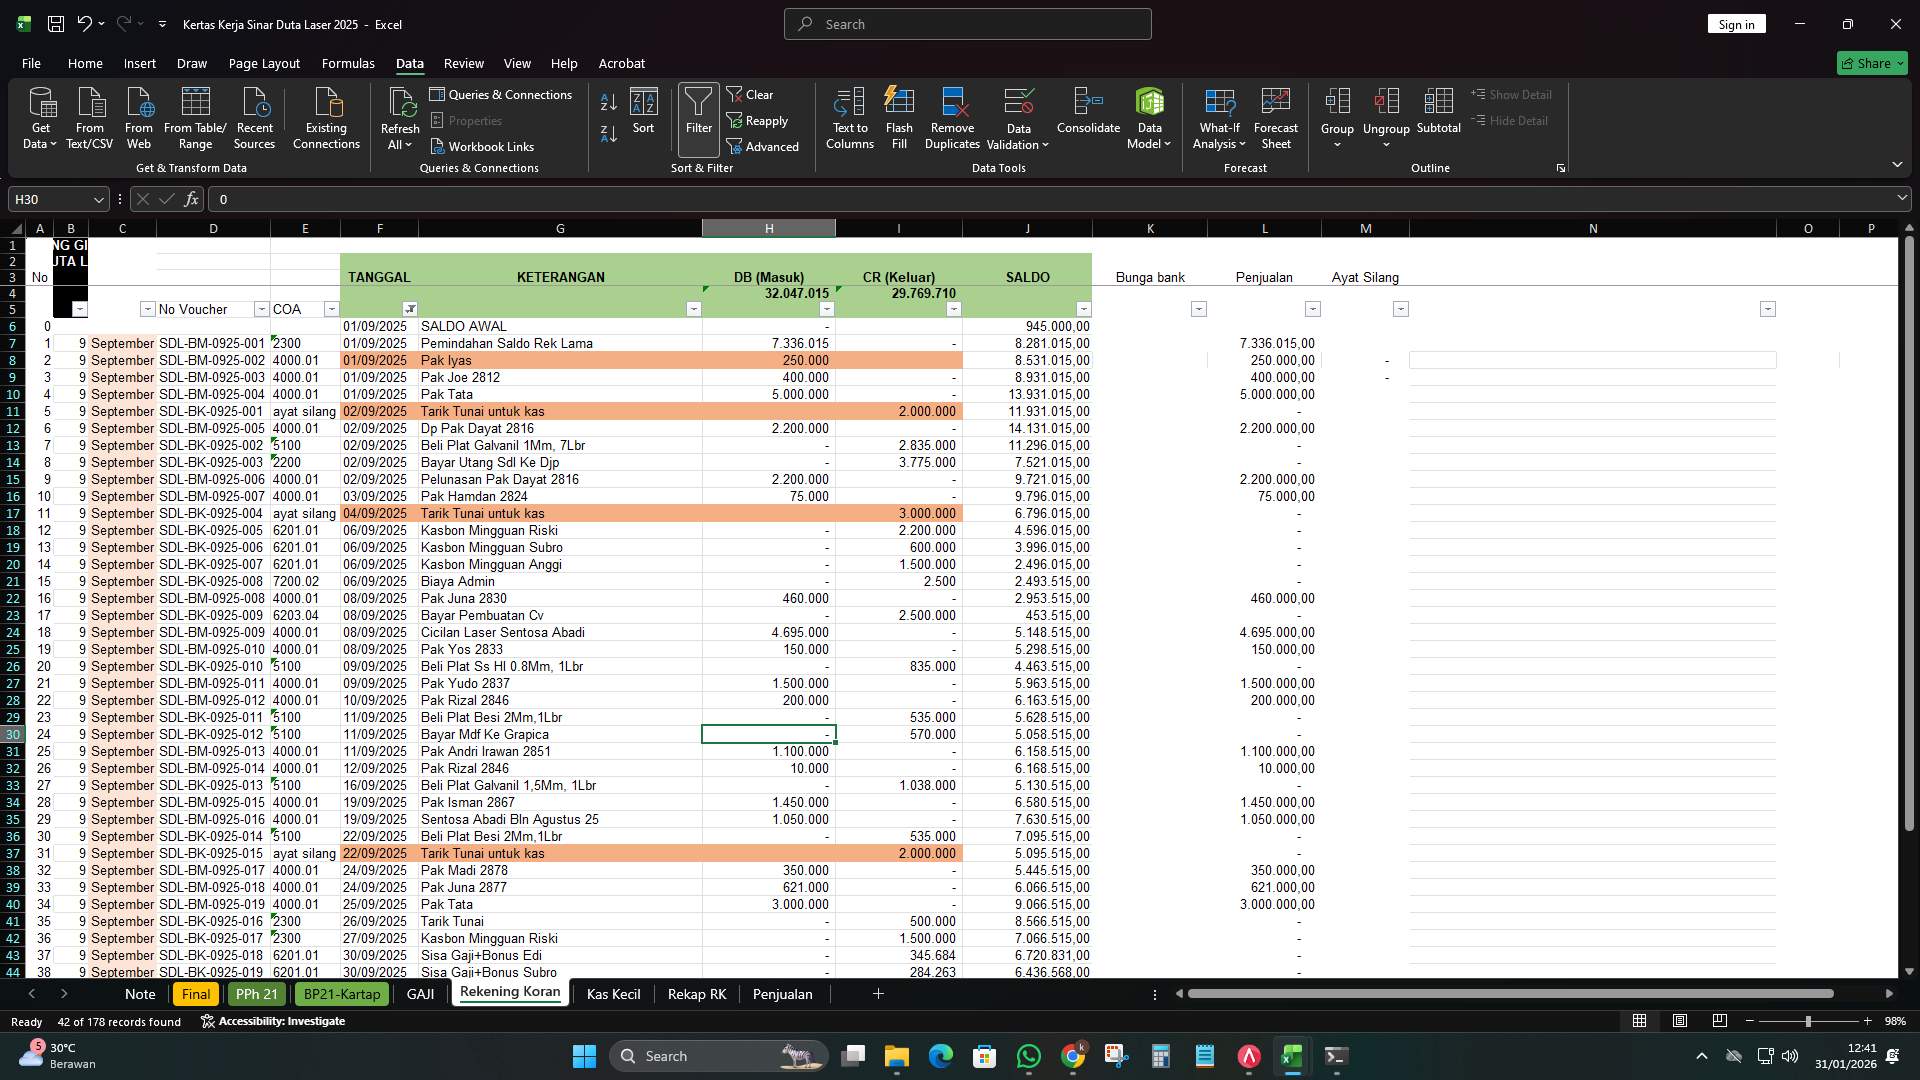Expand the Get Data dropdown
Screen dimensions: 1920x1080
[x=40, y=117]
